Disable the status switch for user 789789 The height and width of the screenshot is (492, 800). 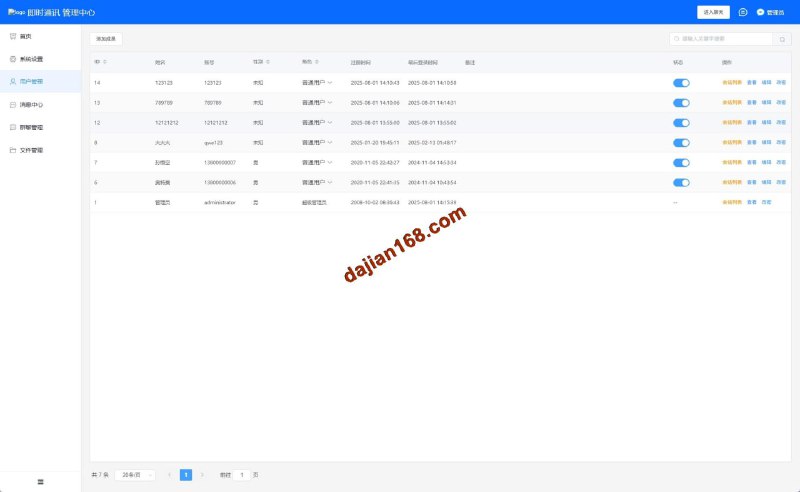(681, 102)
